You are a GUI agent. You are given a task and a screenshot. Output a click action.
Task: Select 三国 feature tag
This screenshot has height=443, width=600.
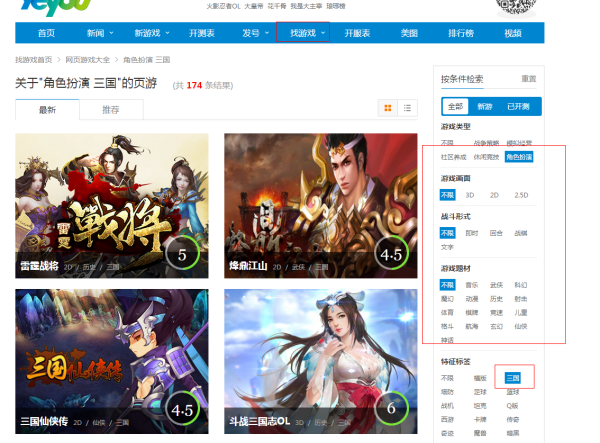(513, 378)
